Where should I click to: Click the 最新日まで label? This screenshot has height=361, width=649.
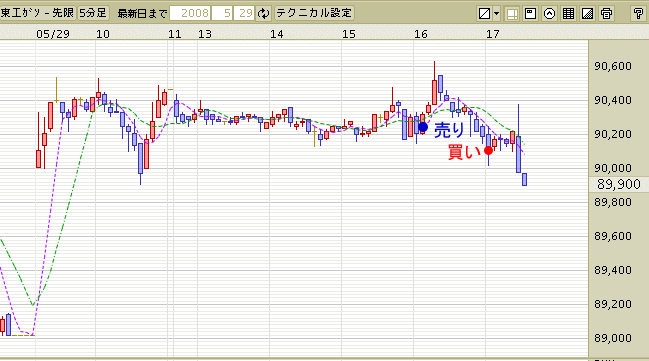click(x=142, y=14)
